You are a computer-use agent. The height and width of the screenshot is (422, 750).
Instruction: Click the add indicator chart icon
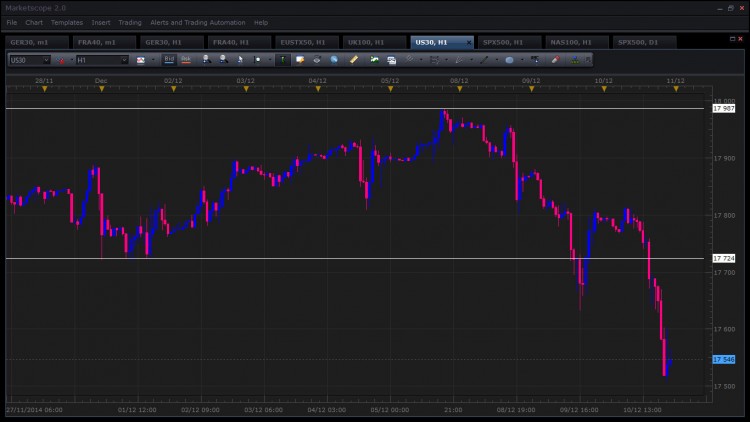374,60
